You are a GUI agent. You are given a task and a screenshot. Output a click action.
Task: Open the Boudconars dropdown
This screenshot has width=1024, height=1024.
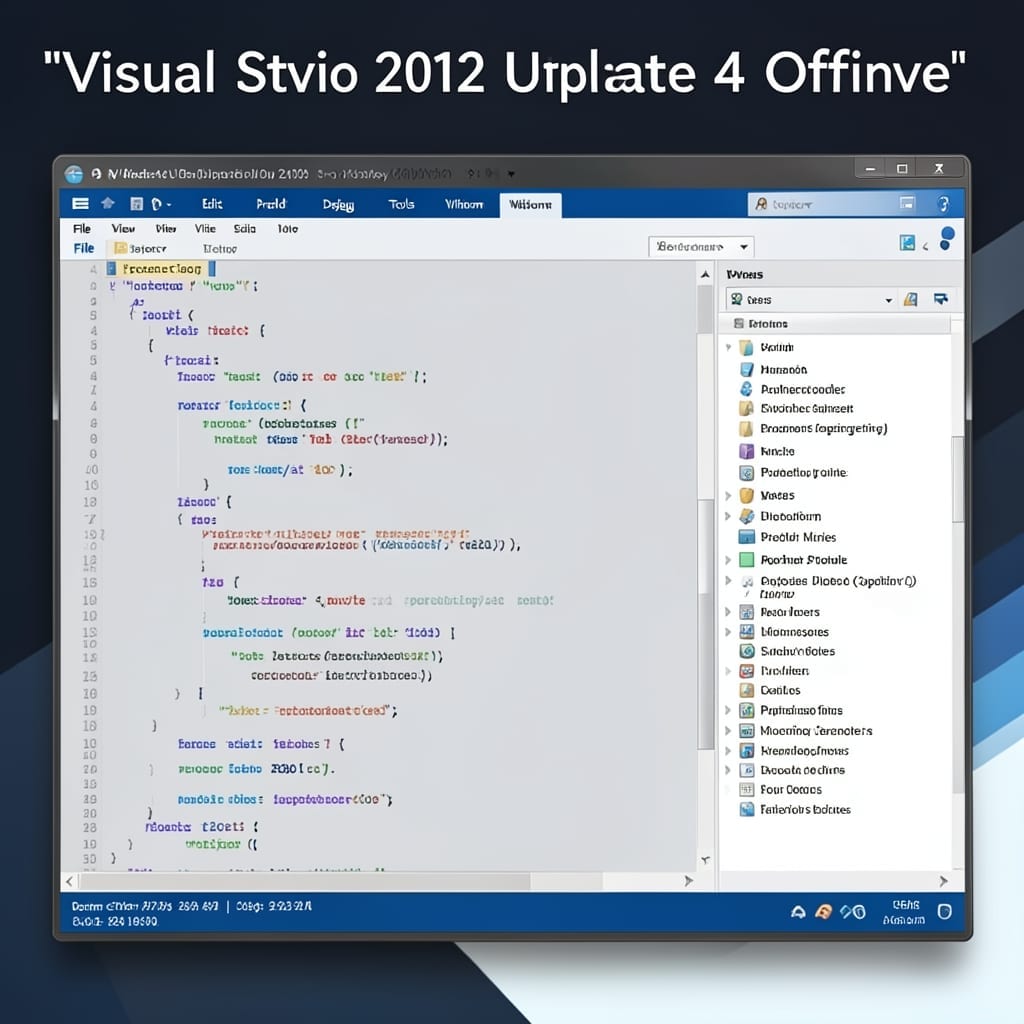[701, 247]
